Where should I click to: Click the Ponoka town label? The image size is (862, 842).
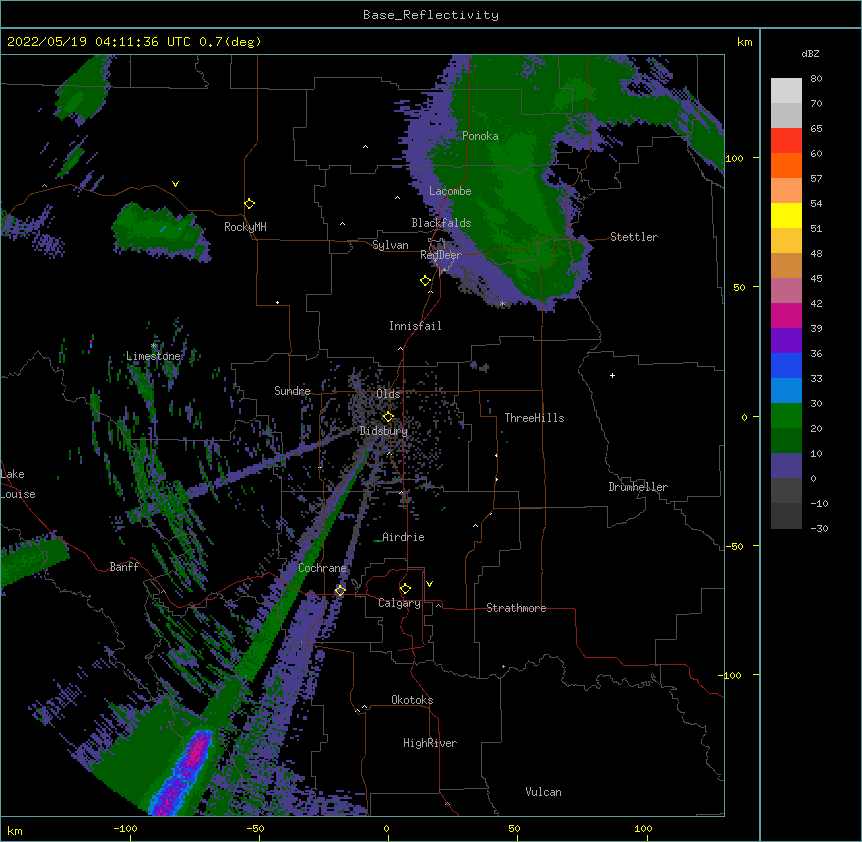click(480, 136)
